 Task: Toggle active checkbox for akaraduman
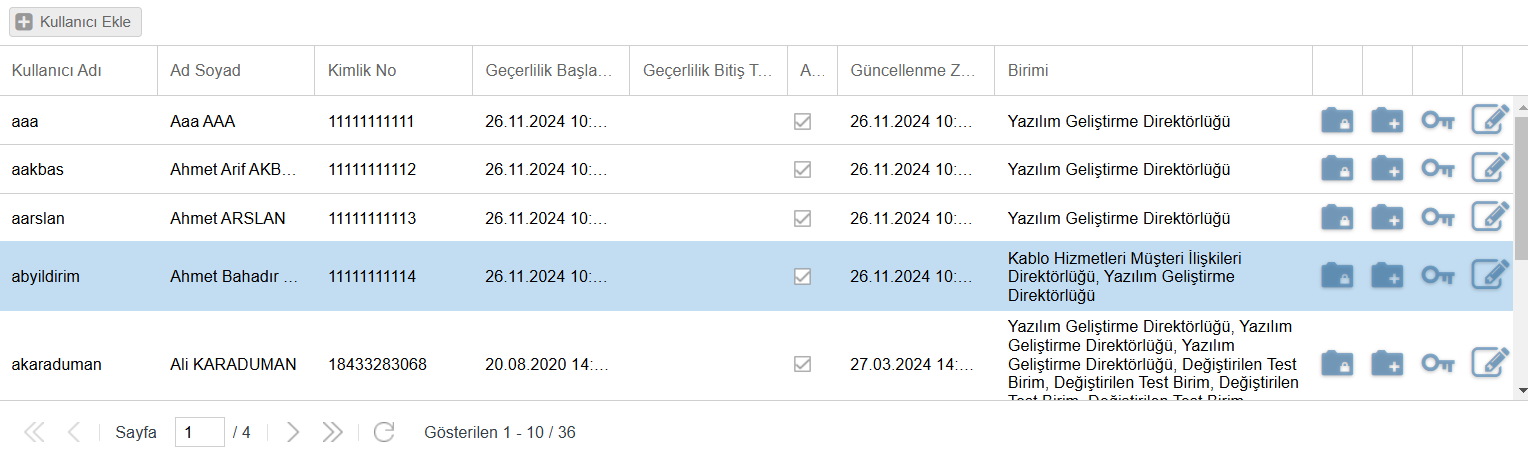(802, 364)
